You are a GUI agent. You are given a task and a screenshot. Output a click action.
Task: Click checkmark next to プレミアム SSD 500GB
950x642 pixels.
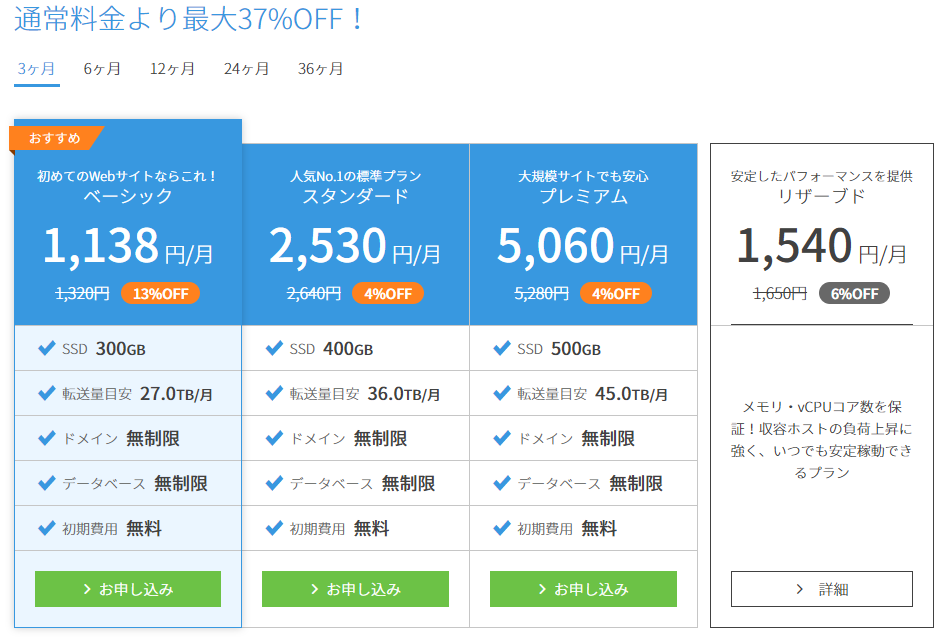point(502,348)
